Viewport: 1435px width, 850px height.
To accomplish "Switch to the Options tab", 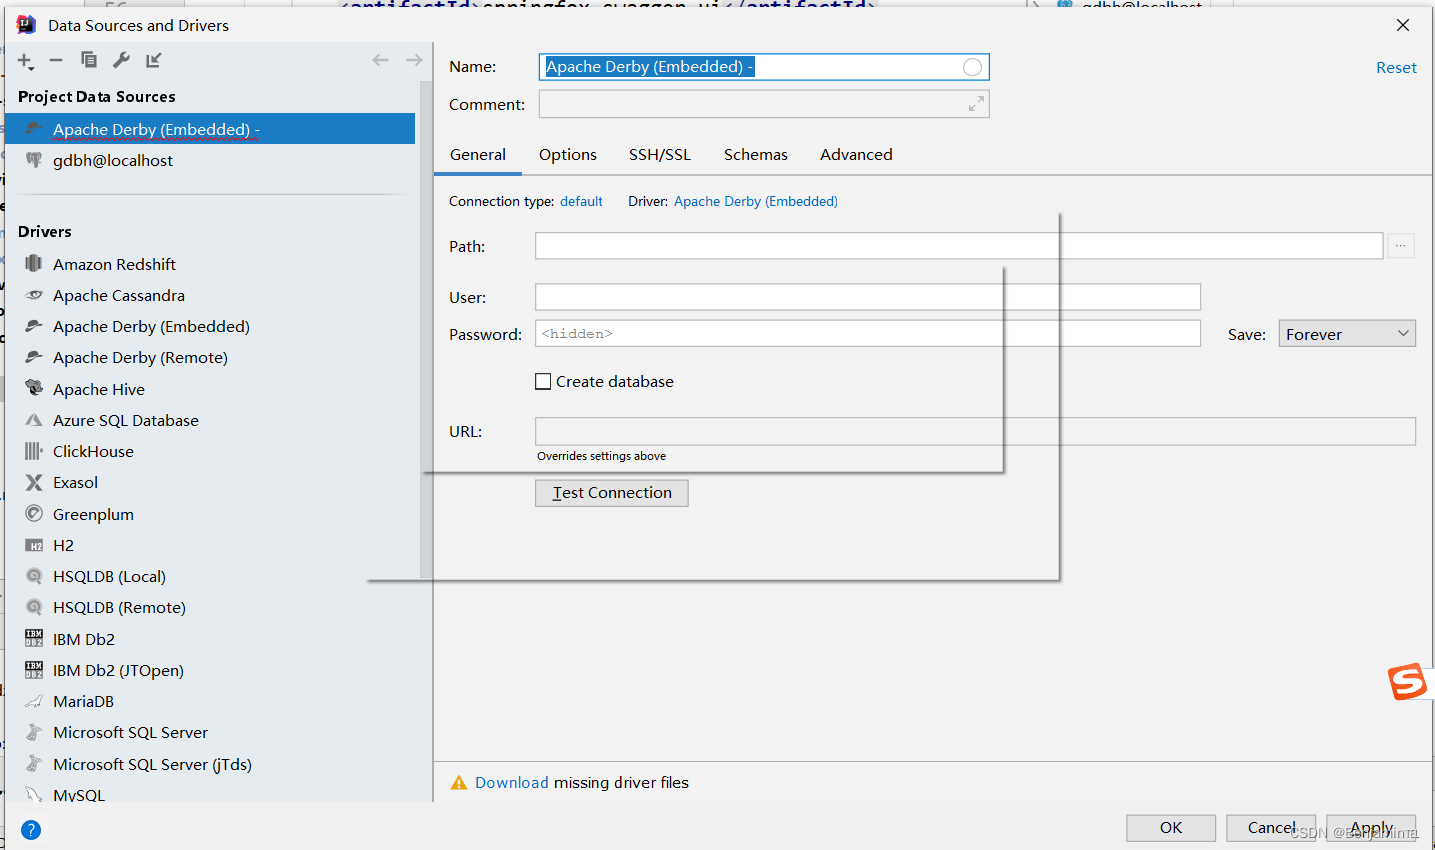I will point(568,154).
